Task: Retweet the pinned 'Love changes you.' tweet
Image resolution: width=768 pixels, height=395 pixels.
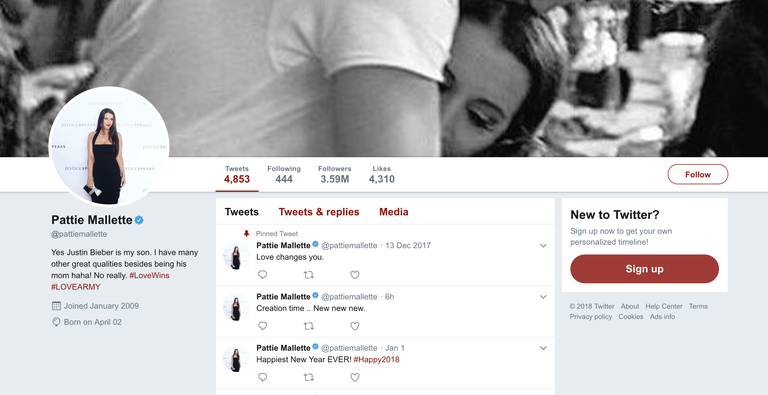Action: click(309, 275)
